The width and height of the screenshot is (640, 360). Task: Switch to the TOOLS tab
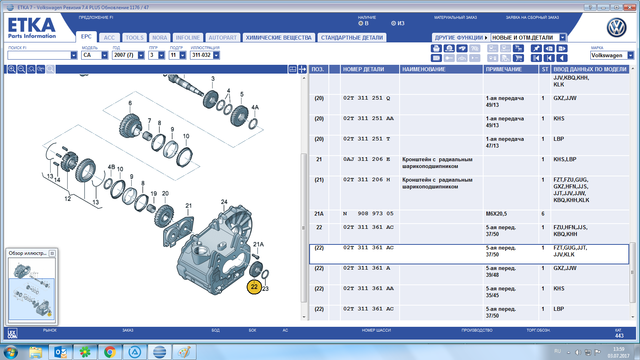coord(134,38)
